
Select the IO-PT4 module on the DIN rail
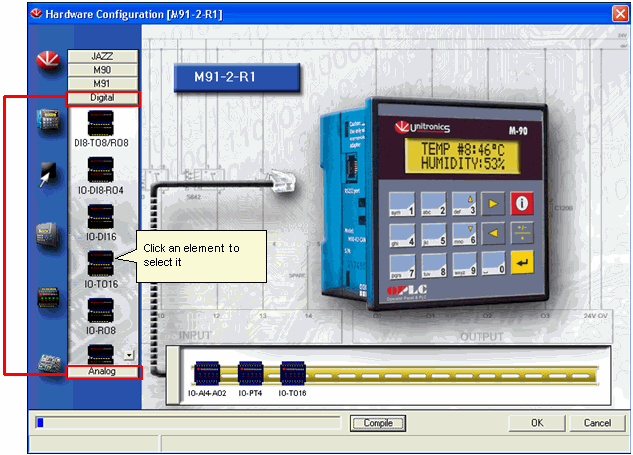pyautogui.click(x=250, y=373)
